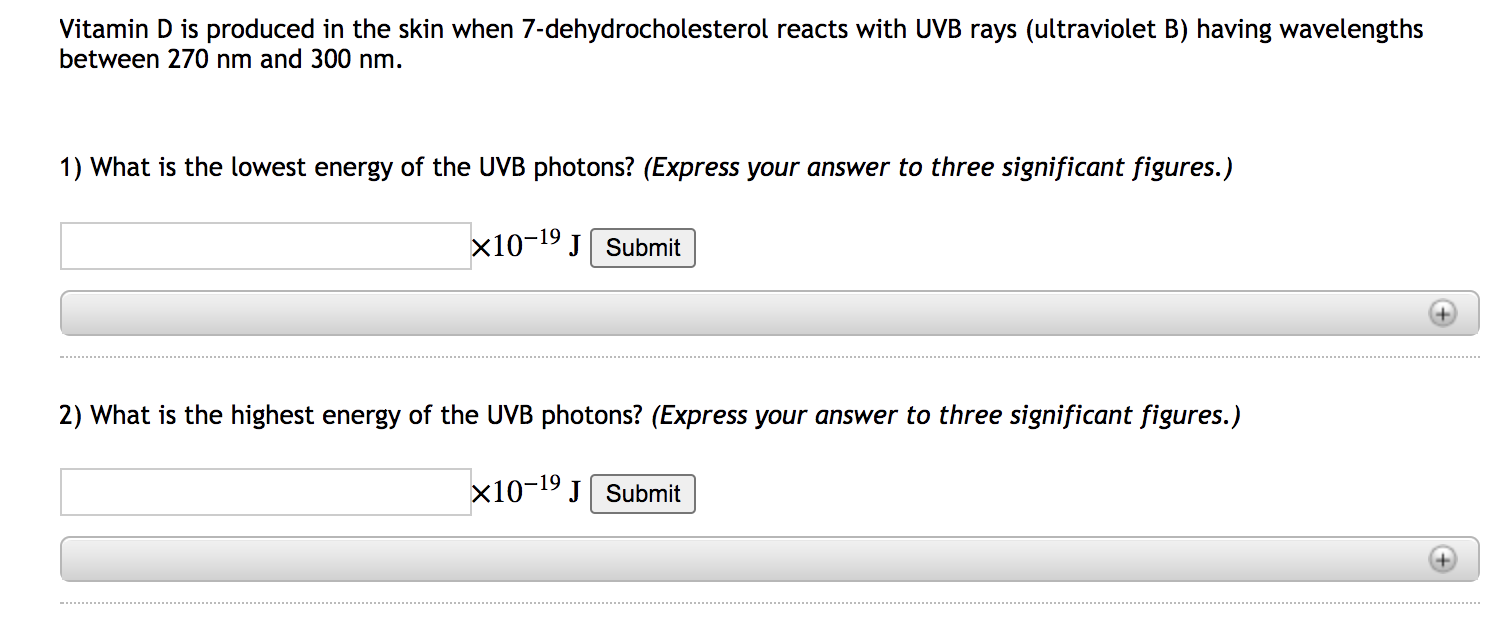1508x626 pixels.
Task: Focus the lowest energy answer input field
Action: pos(266,246)
